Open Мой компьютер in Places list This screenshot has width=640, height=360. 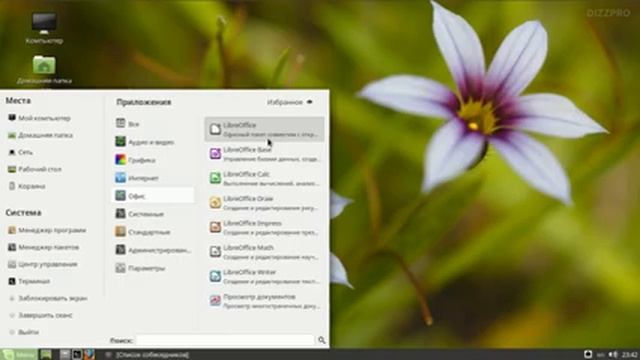coord(39,118)
